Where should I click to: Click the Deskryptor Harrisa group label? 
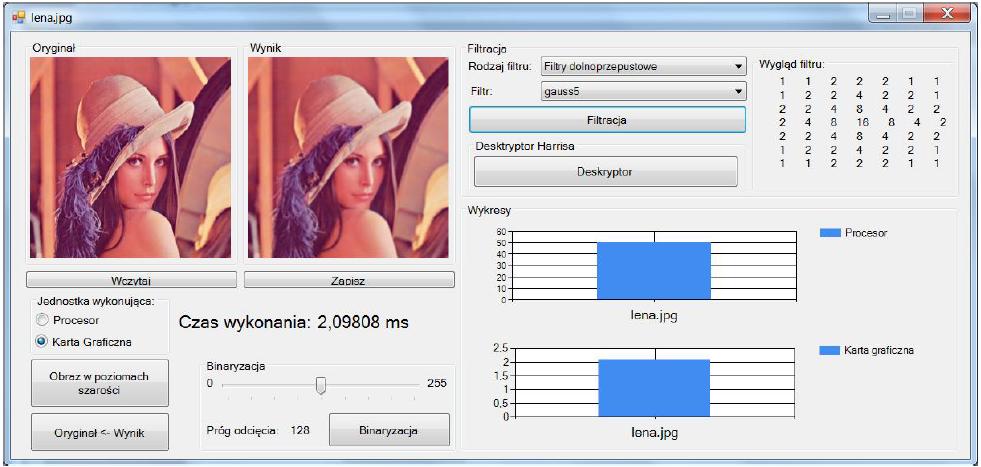click(x=525, y=146)
